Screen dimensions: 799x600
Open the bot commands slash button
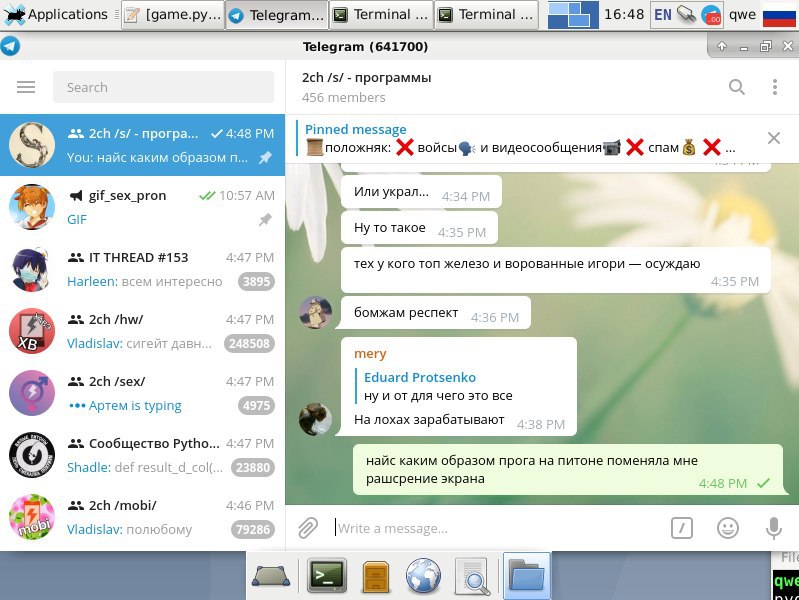click(681, 528)
